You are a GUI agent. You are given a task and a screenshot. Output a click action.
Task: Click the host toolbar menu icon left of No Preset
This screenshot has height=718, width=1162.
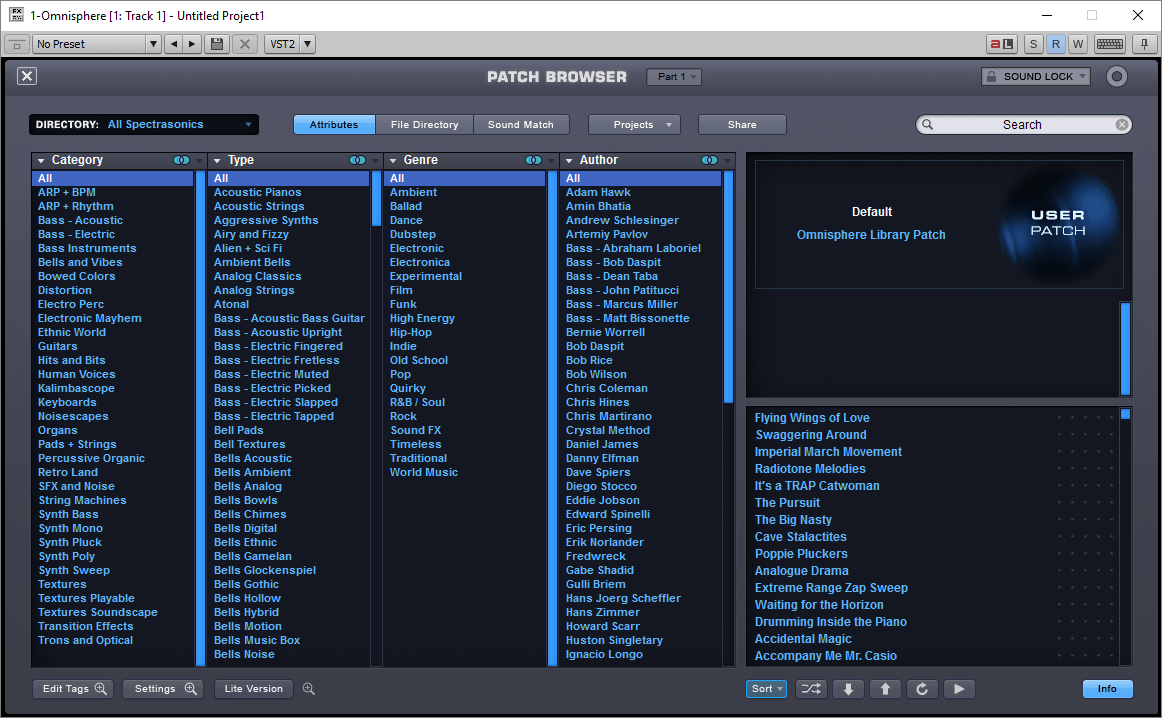tap(17, 44)
